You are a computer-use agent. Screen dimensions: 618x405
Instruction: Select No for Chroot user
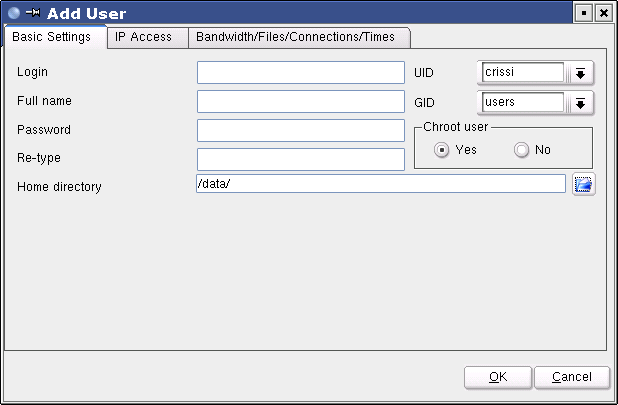(521, 150)
